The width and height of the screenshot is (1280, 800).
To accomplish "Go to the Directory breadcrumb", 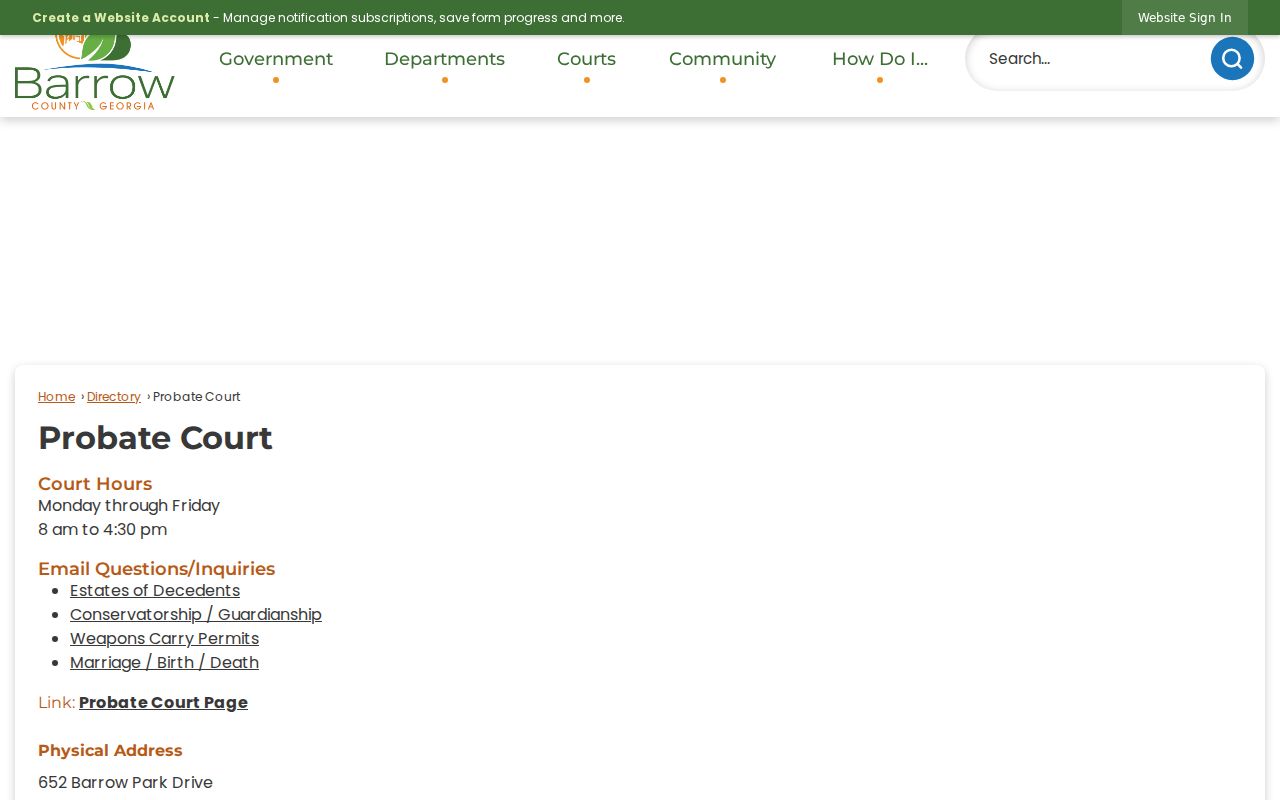I will (x=114, y=397).
